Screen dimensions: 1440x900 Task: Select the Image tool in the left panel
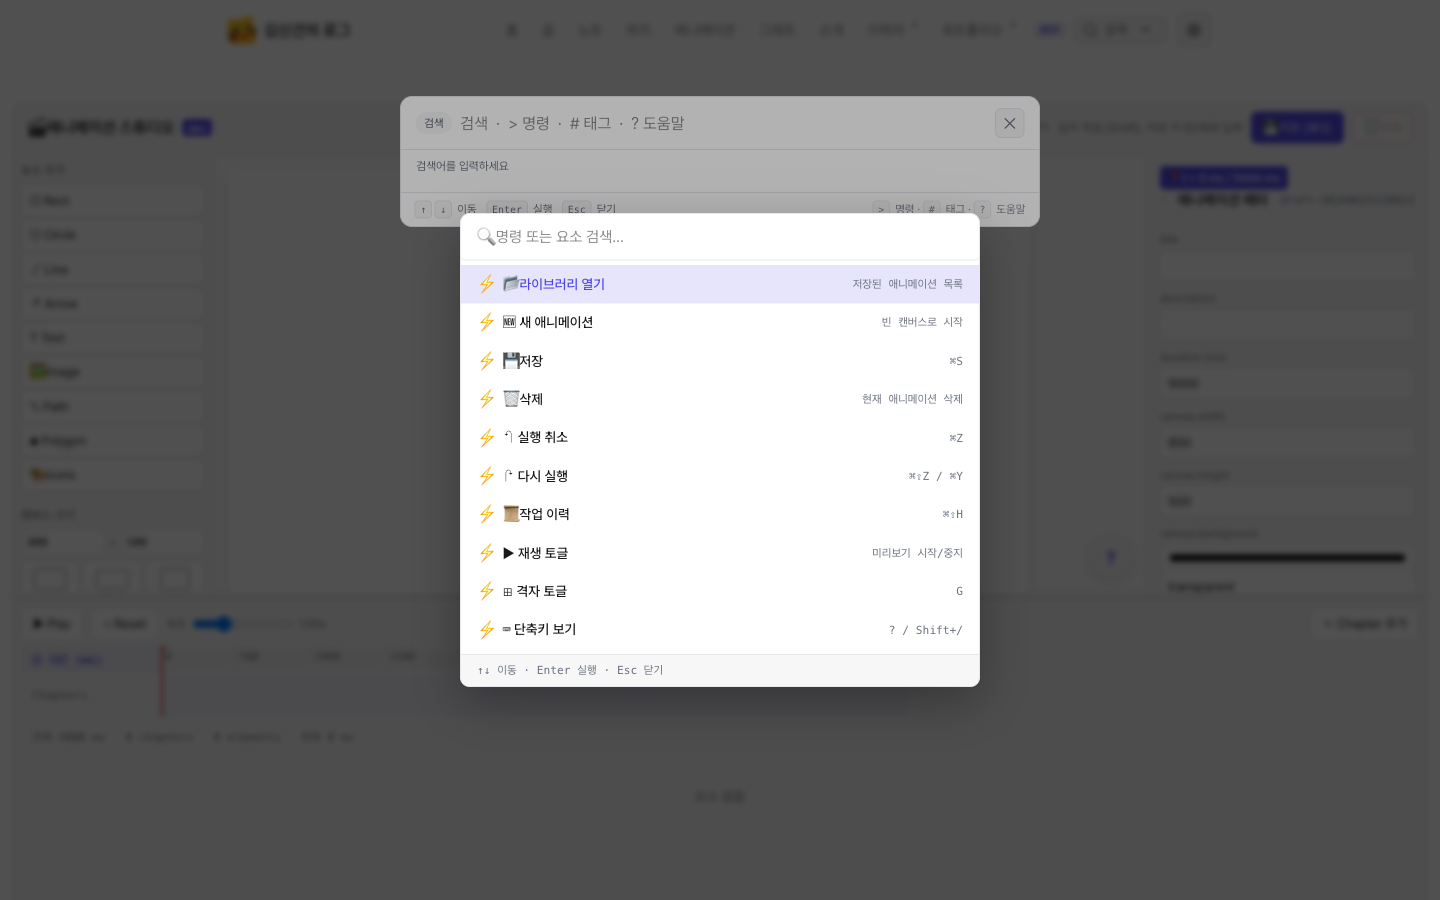click(x=113, y=372)
